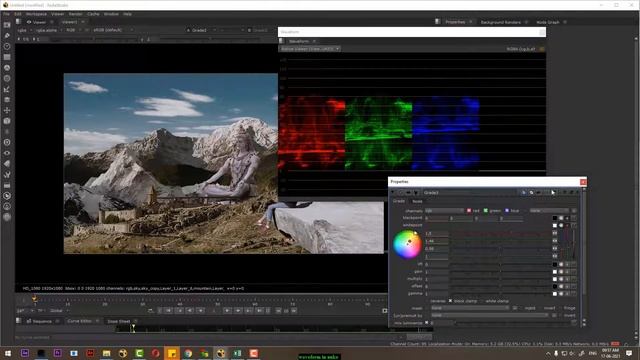Enable the mask inject checkbox

[521, 308]
